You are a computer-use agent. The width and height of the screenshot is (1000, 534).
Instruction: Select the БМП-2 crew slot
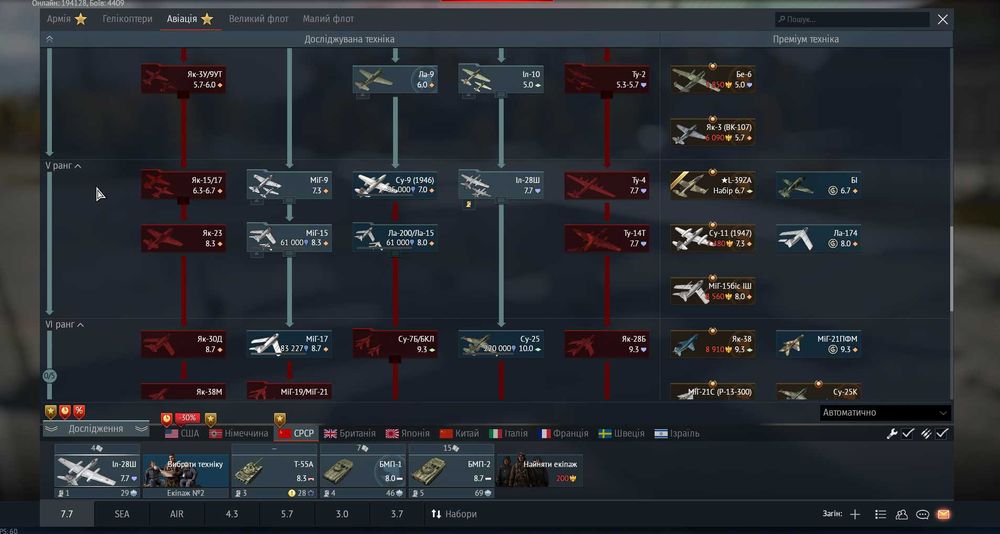[452, 471]
